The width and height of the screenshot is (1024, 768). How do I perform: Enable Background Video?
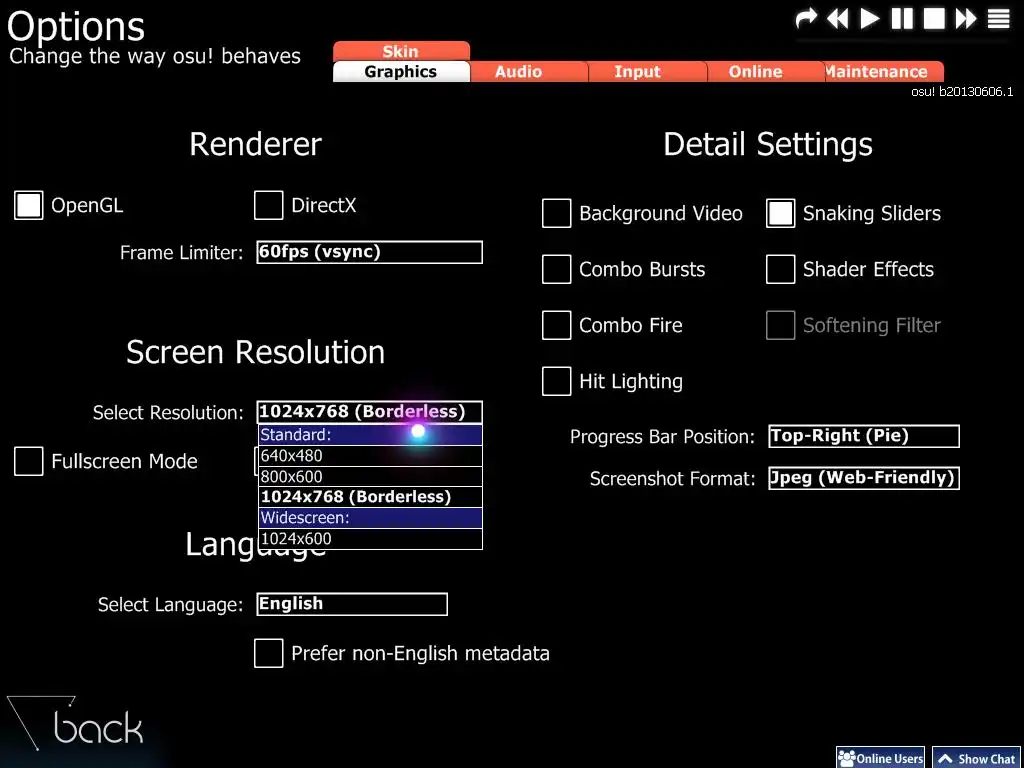coord(556,214)
